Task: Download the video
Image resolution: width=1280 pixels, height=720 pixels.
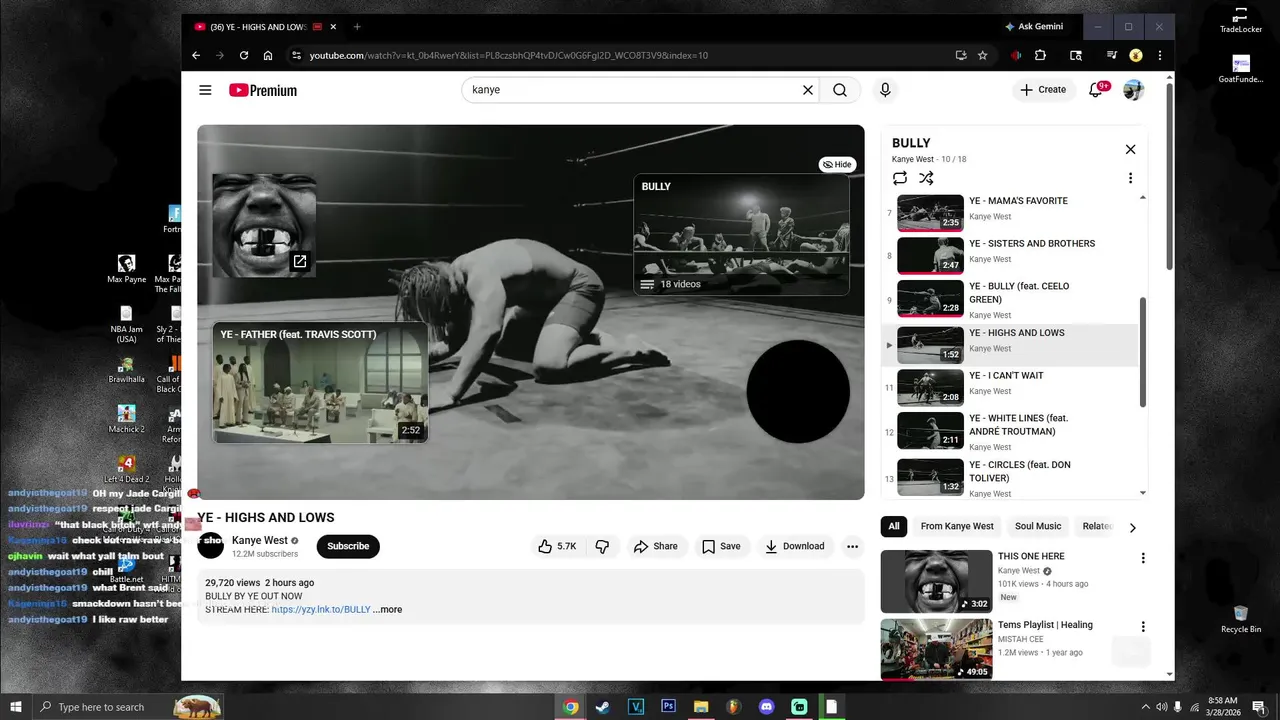Action: 795,546
